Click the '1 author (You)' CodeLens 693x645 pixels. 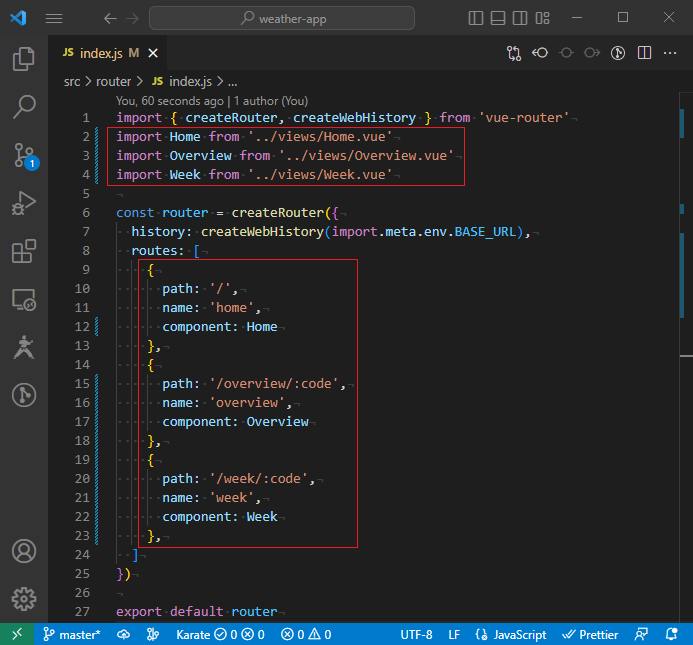click(x=271, y=101)
